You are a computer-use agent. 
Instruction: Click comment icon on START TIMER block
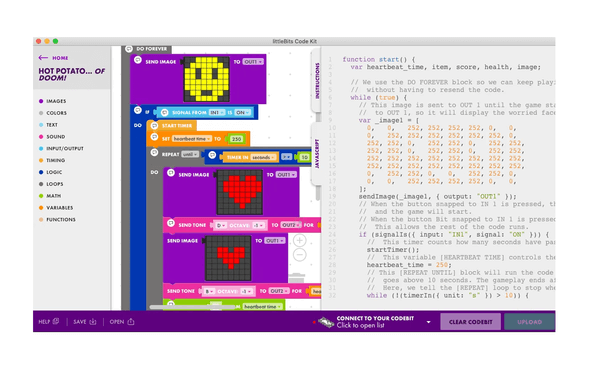point(154,126)
